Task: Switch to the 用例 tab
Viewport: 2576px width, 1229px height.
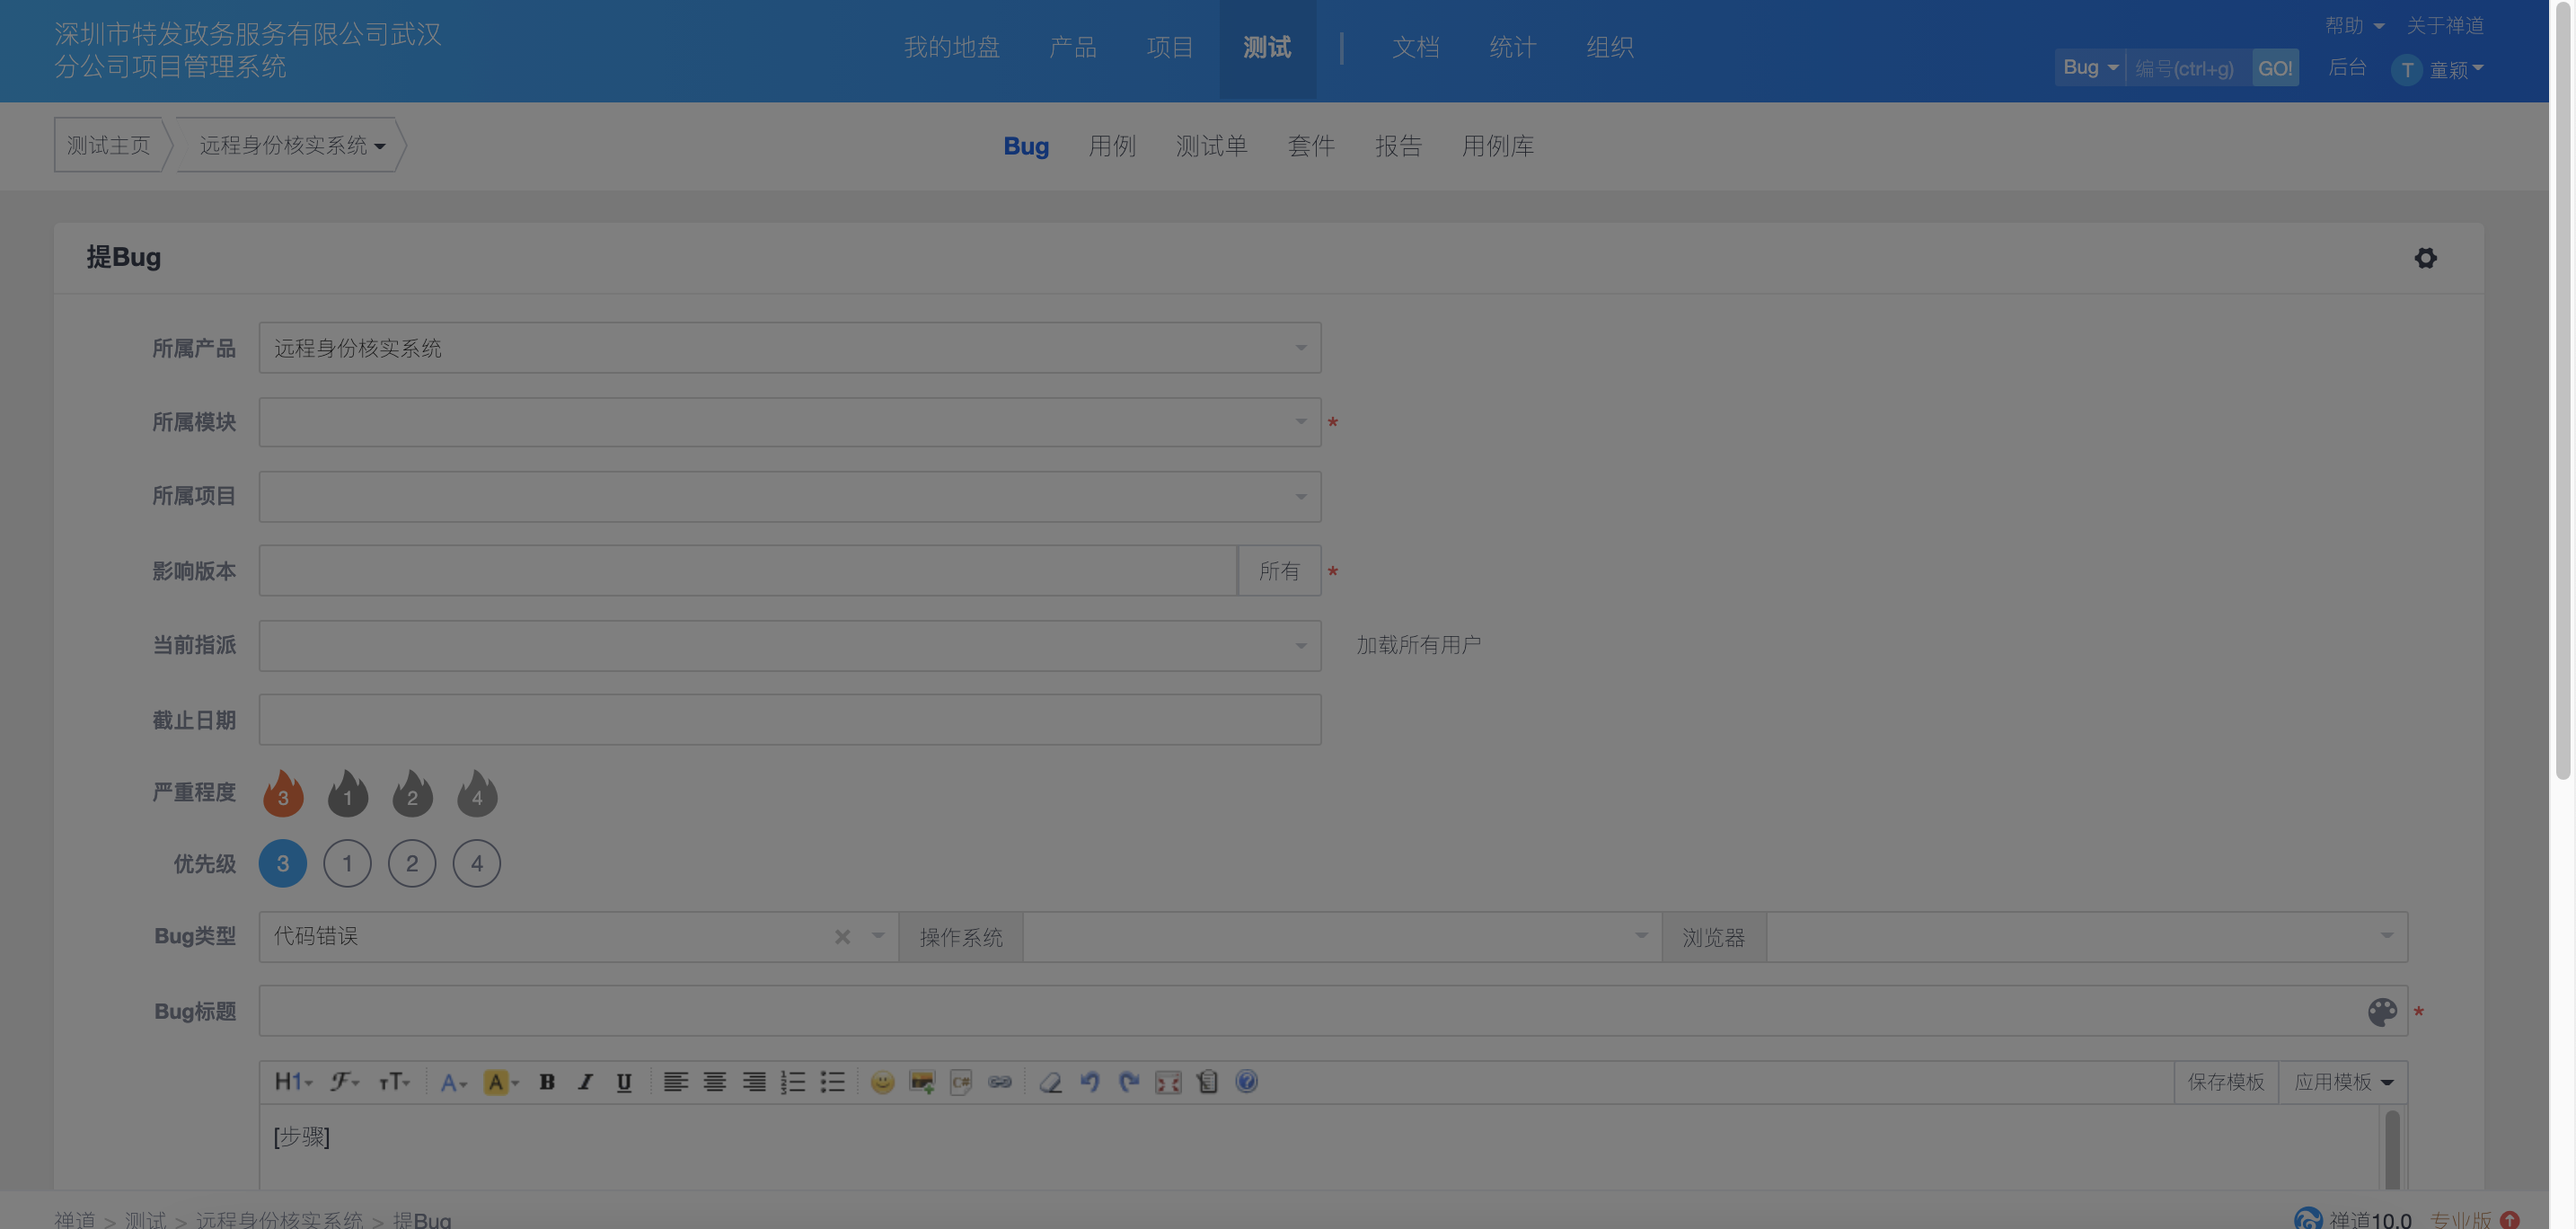Action: click(1112, 146)
